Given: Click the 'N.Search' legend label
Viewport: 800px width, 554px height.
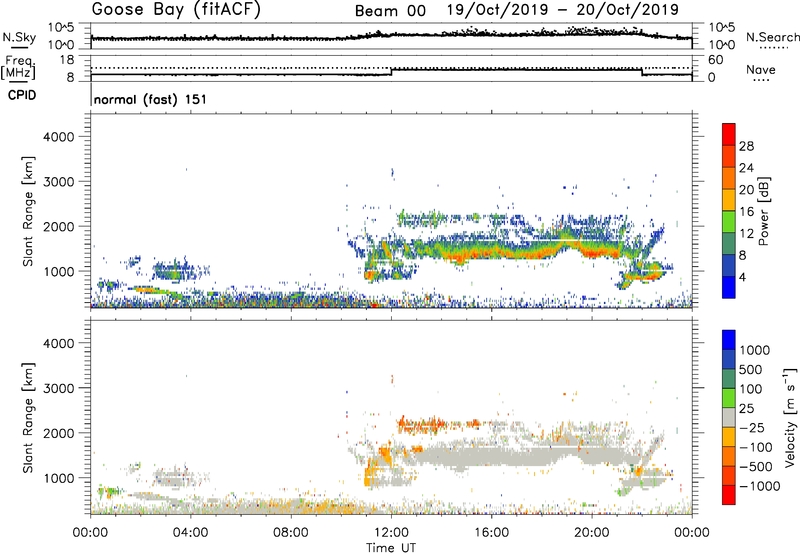Looking at the screenshot, I should coord(772,37).
